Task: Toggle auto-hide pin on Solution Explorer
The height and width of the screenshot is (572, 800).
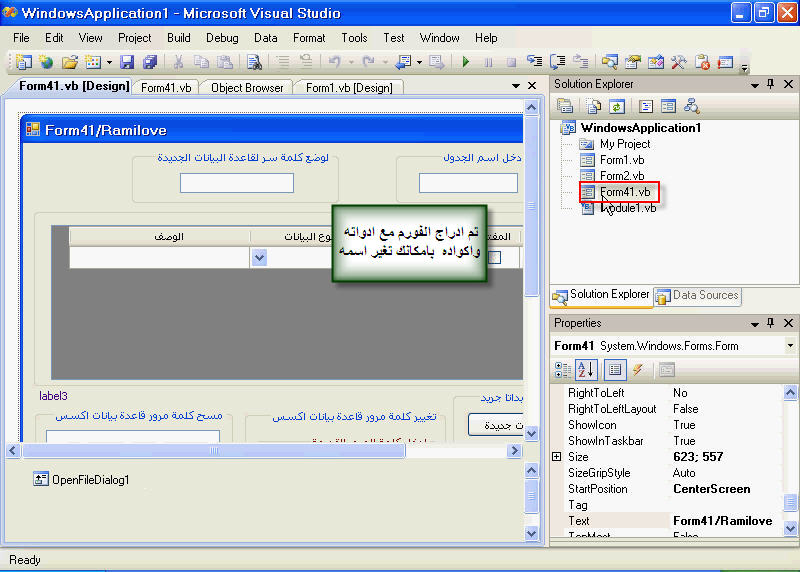Action: (771, 85)
